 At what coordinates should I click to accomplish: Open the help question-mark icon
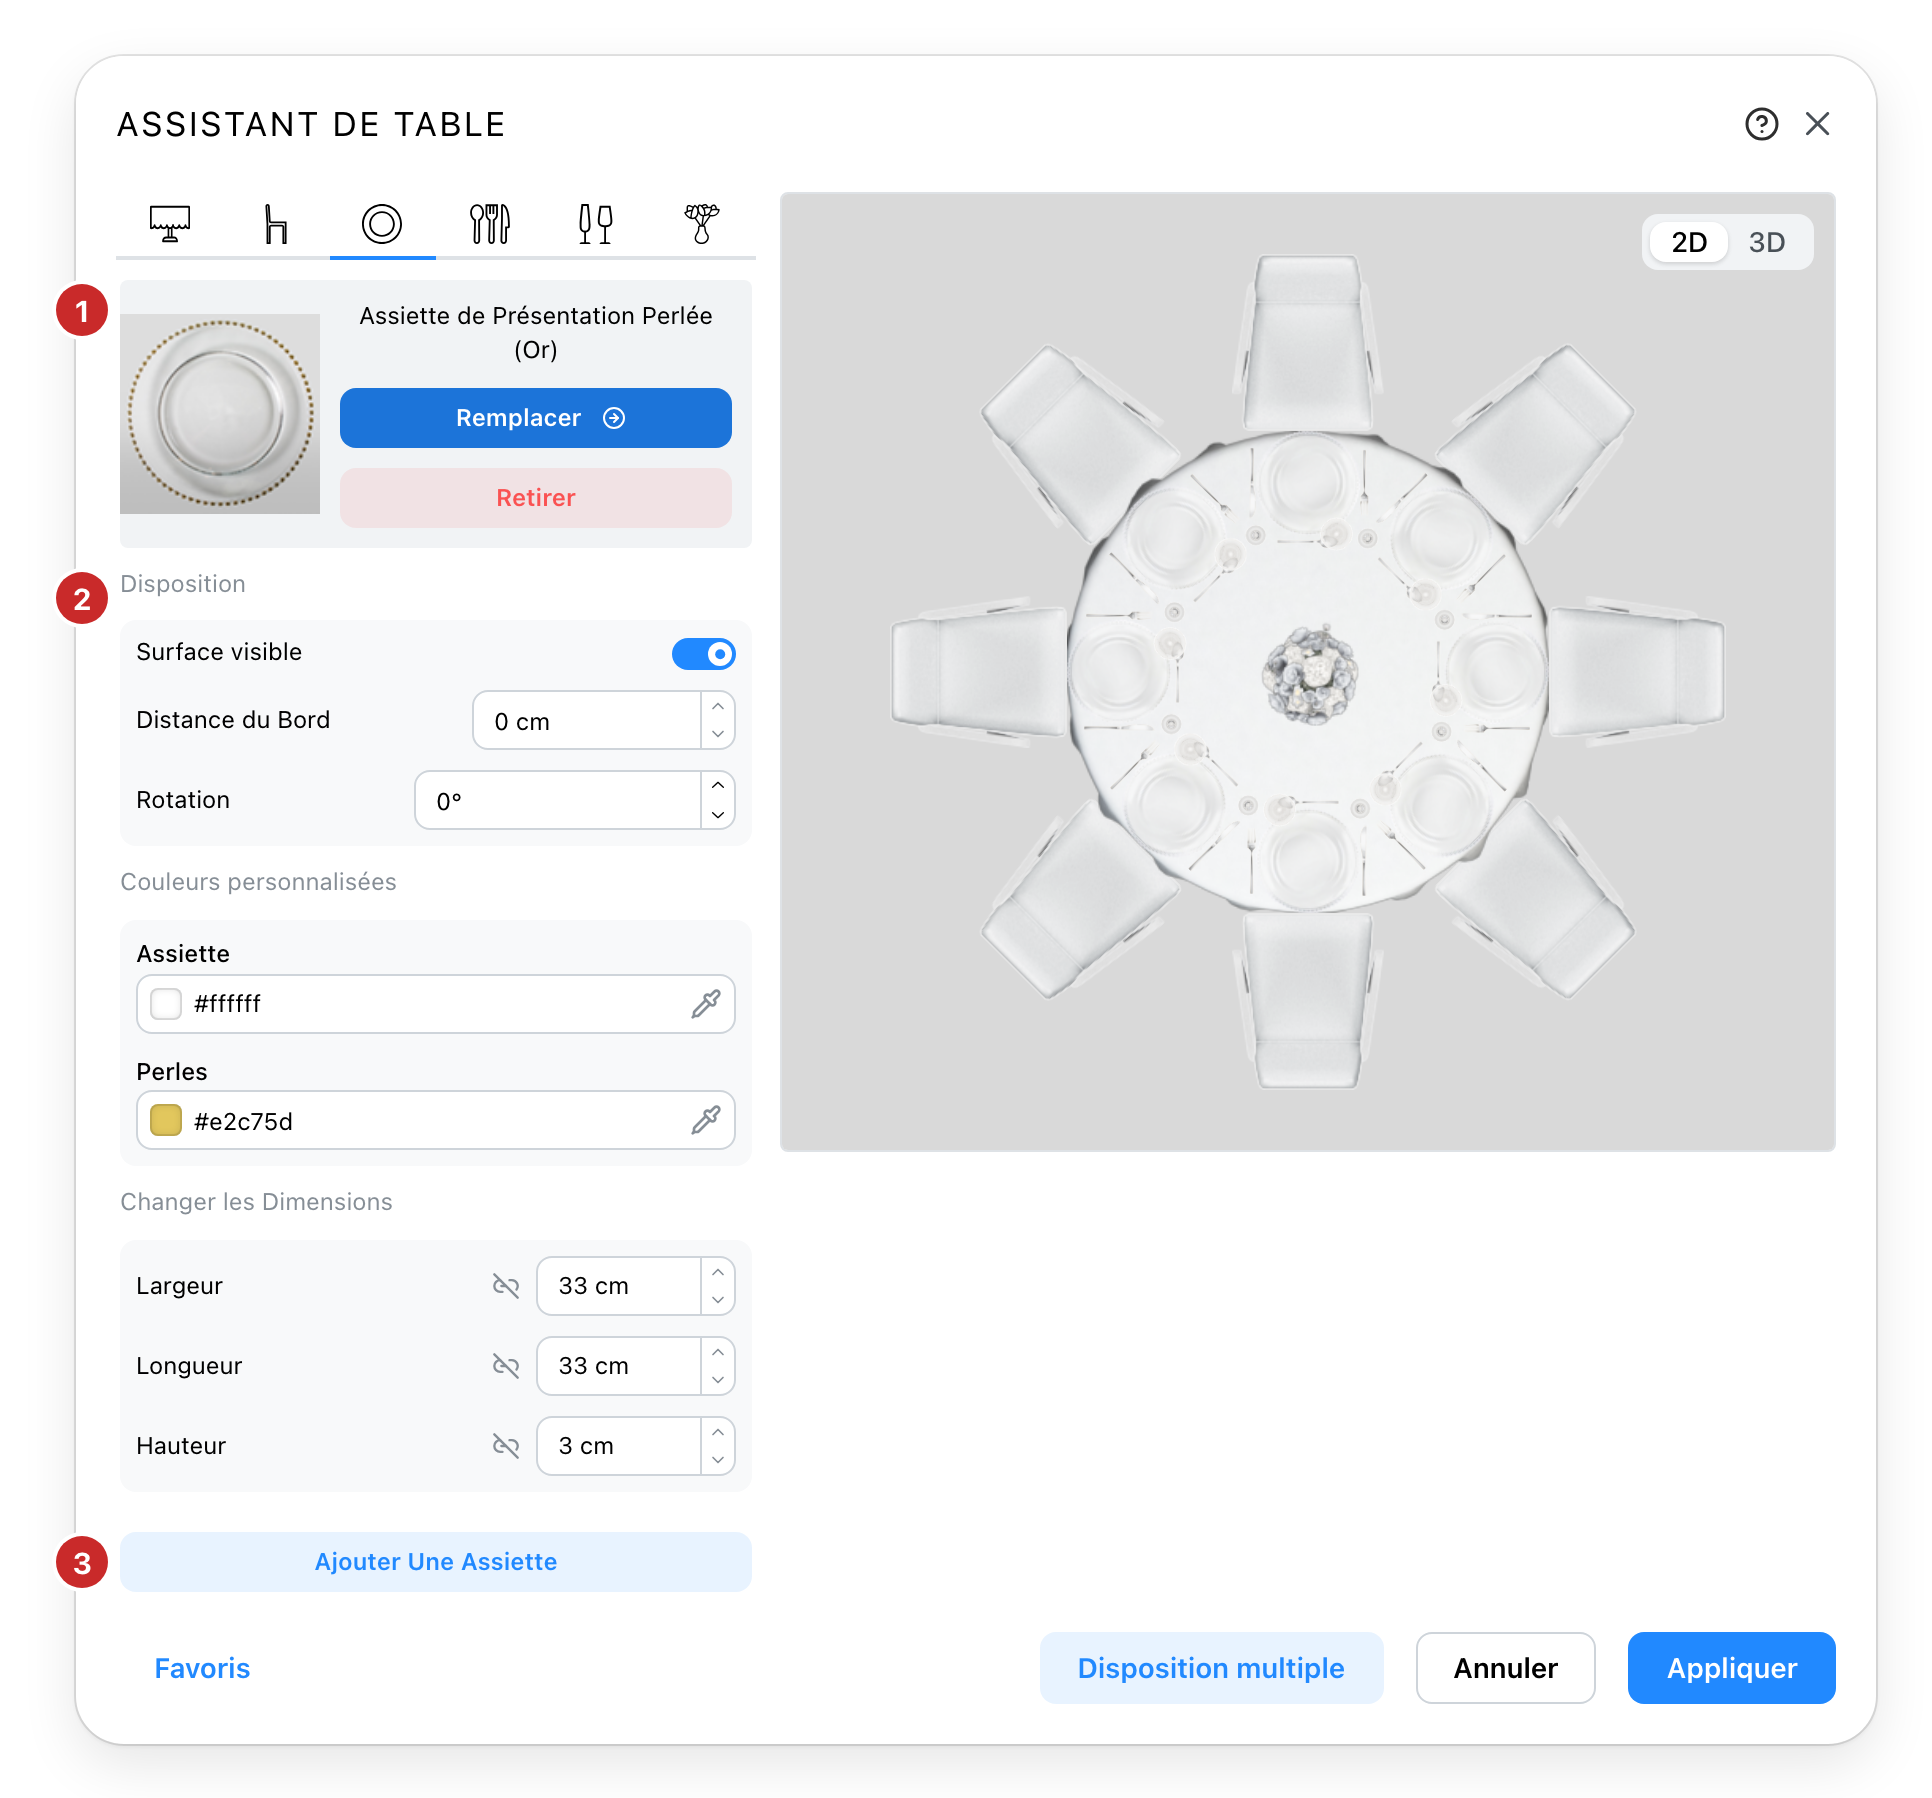point(1762,124)
